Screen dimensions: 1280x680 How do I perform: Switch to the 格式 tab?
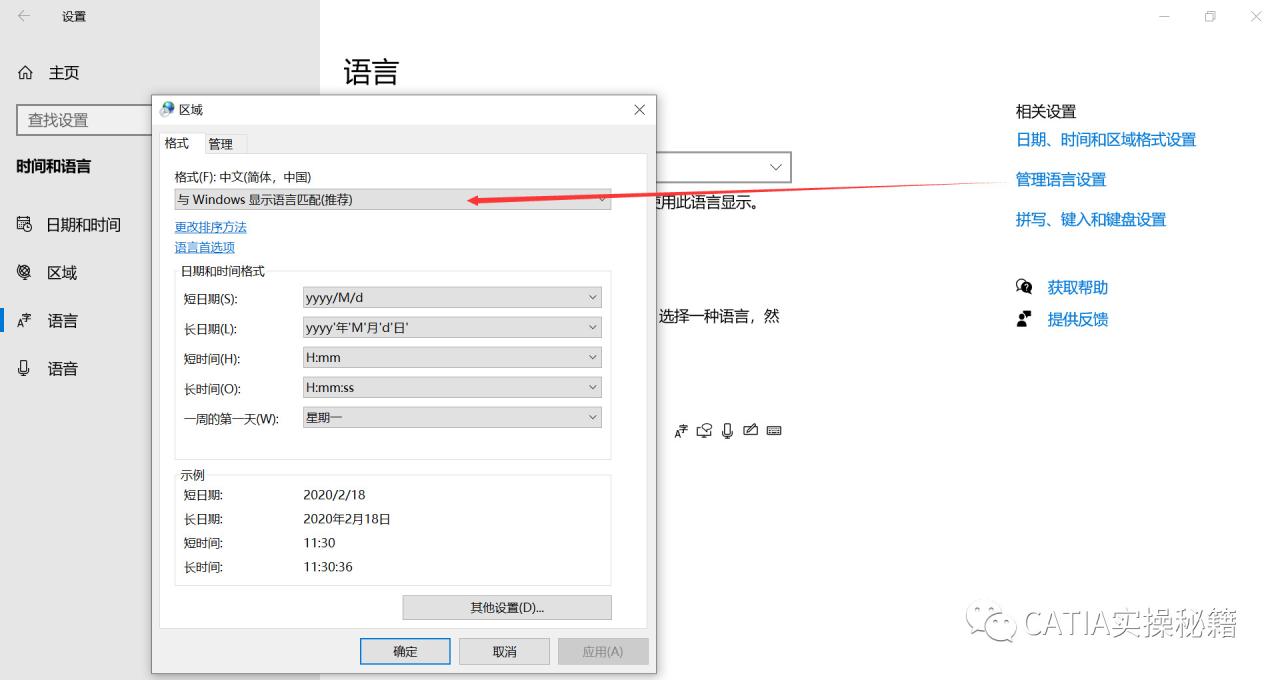point(179,143)
